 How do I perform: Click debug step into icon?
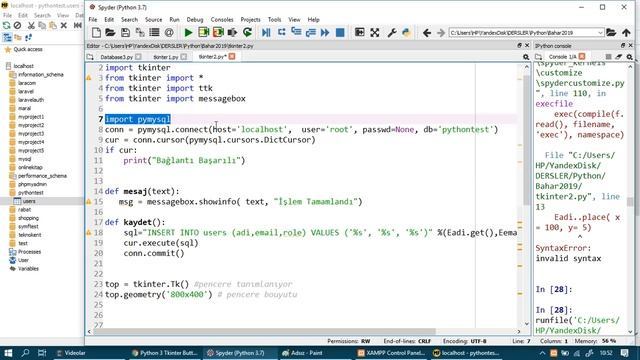[296, 32]
